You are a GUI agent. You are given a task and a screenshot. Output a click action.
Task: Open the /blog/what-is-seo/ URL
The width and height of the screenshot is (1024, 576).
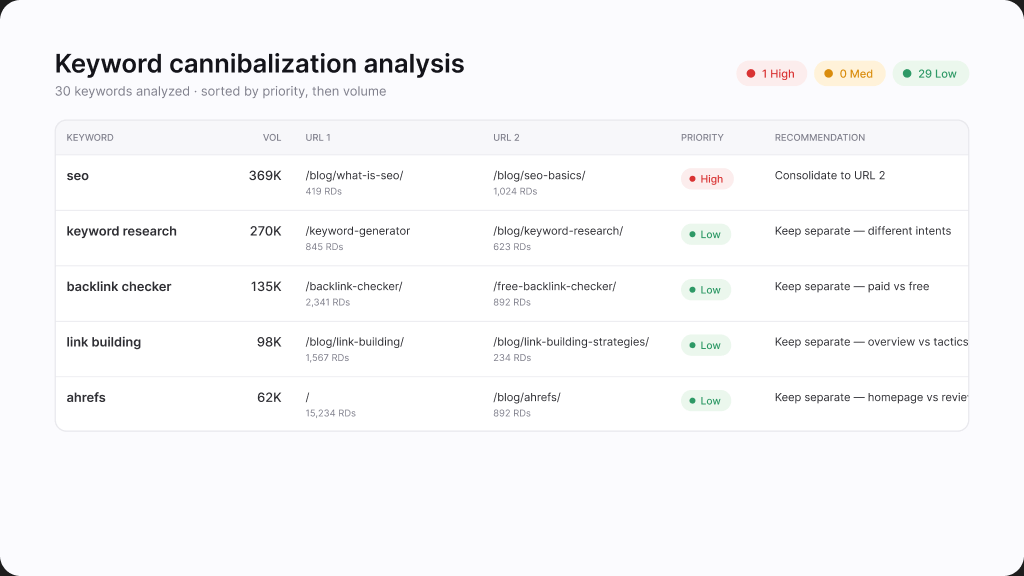point(355,176)
